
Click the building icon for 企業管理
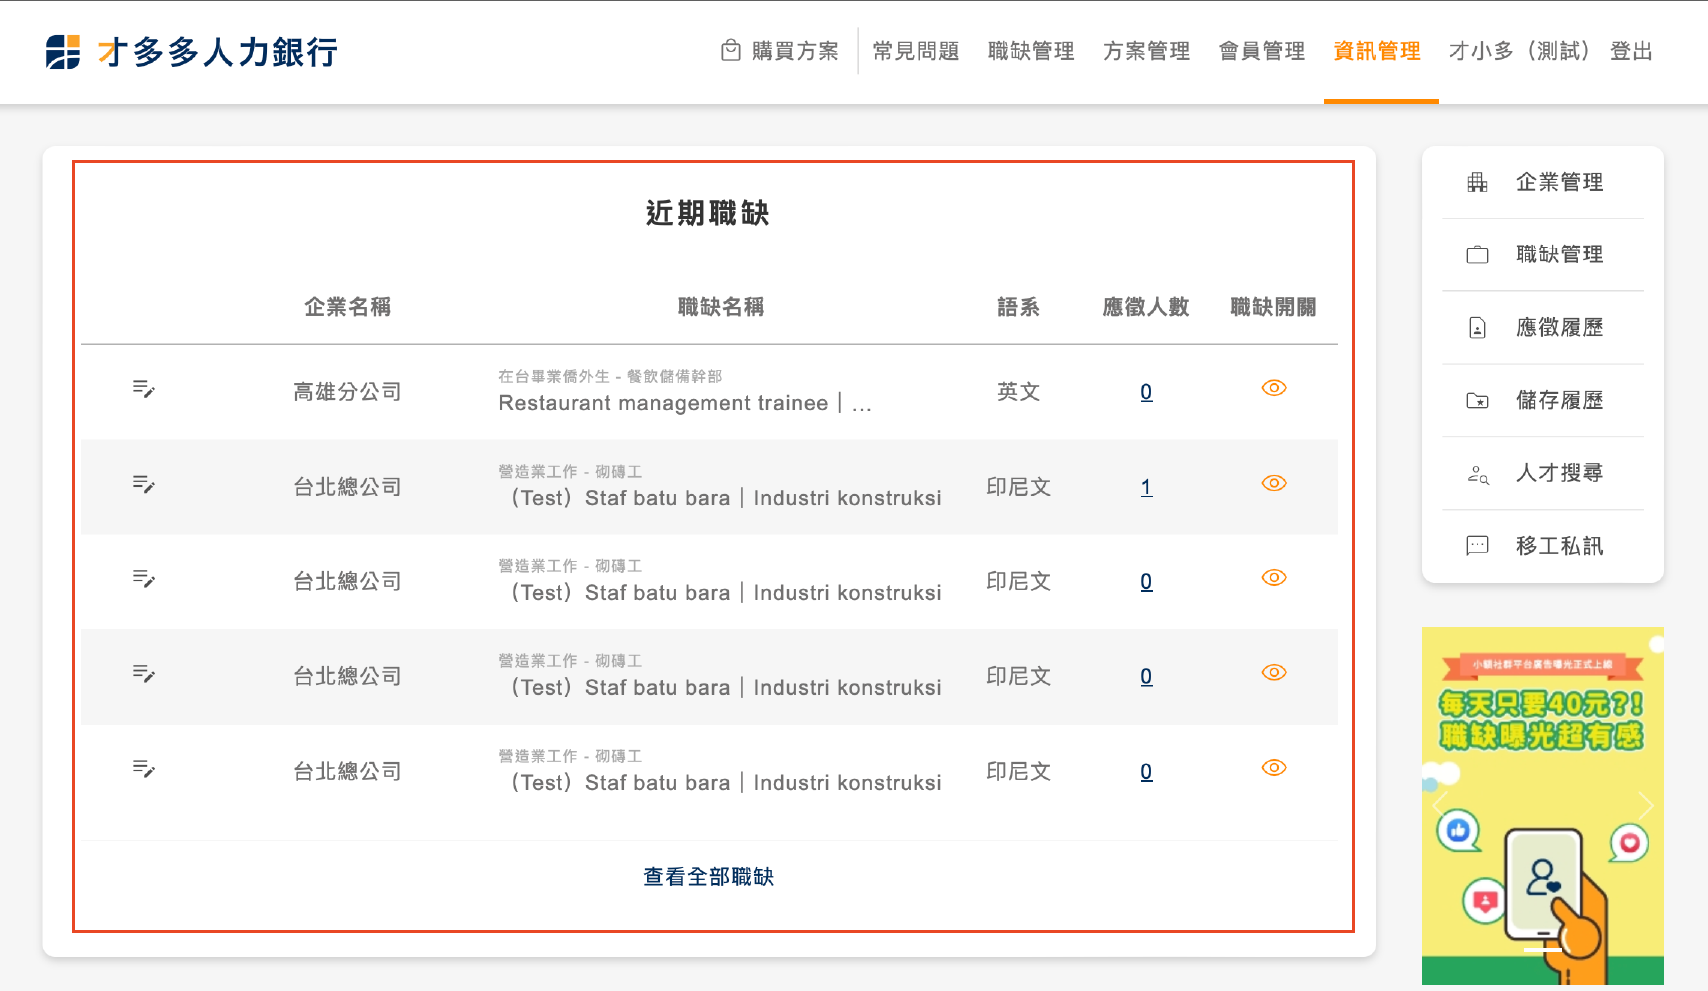point(1477,182)
